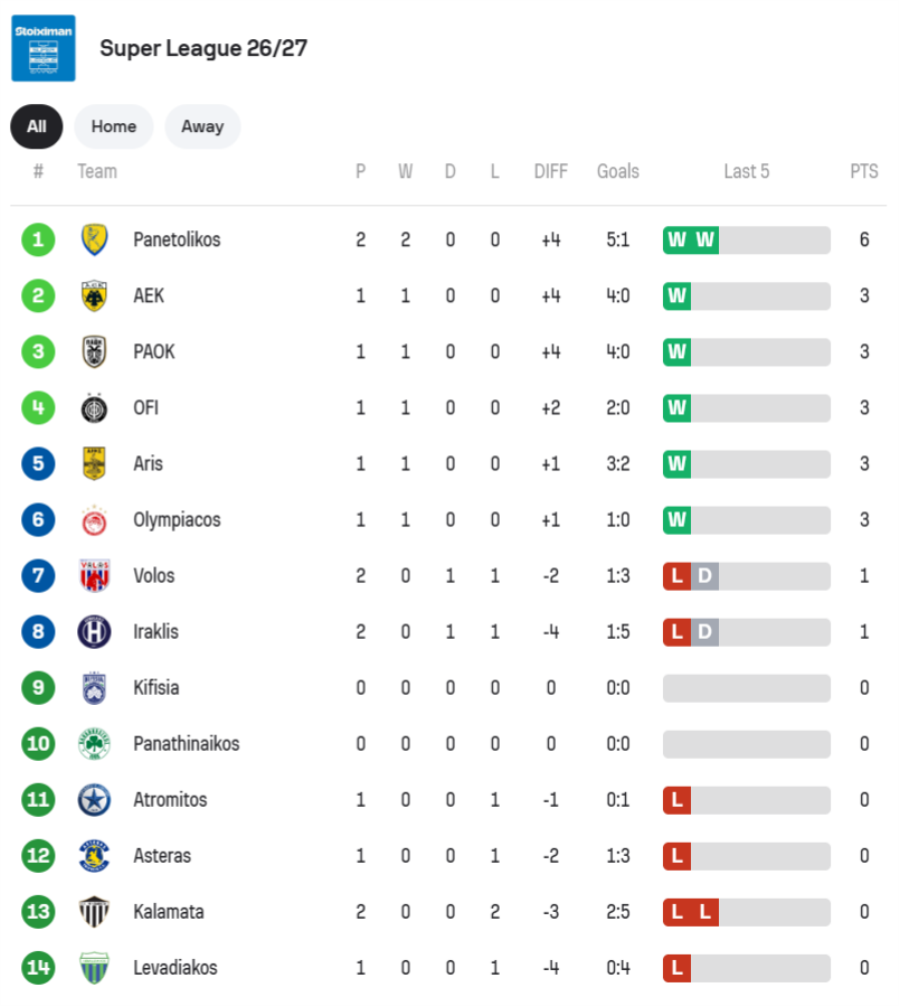
Task: Open the Levadiakos green striped crest
Action: click(x=94, y=968)
